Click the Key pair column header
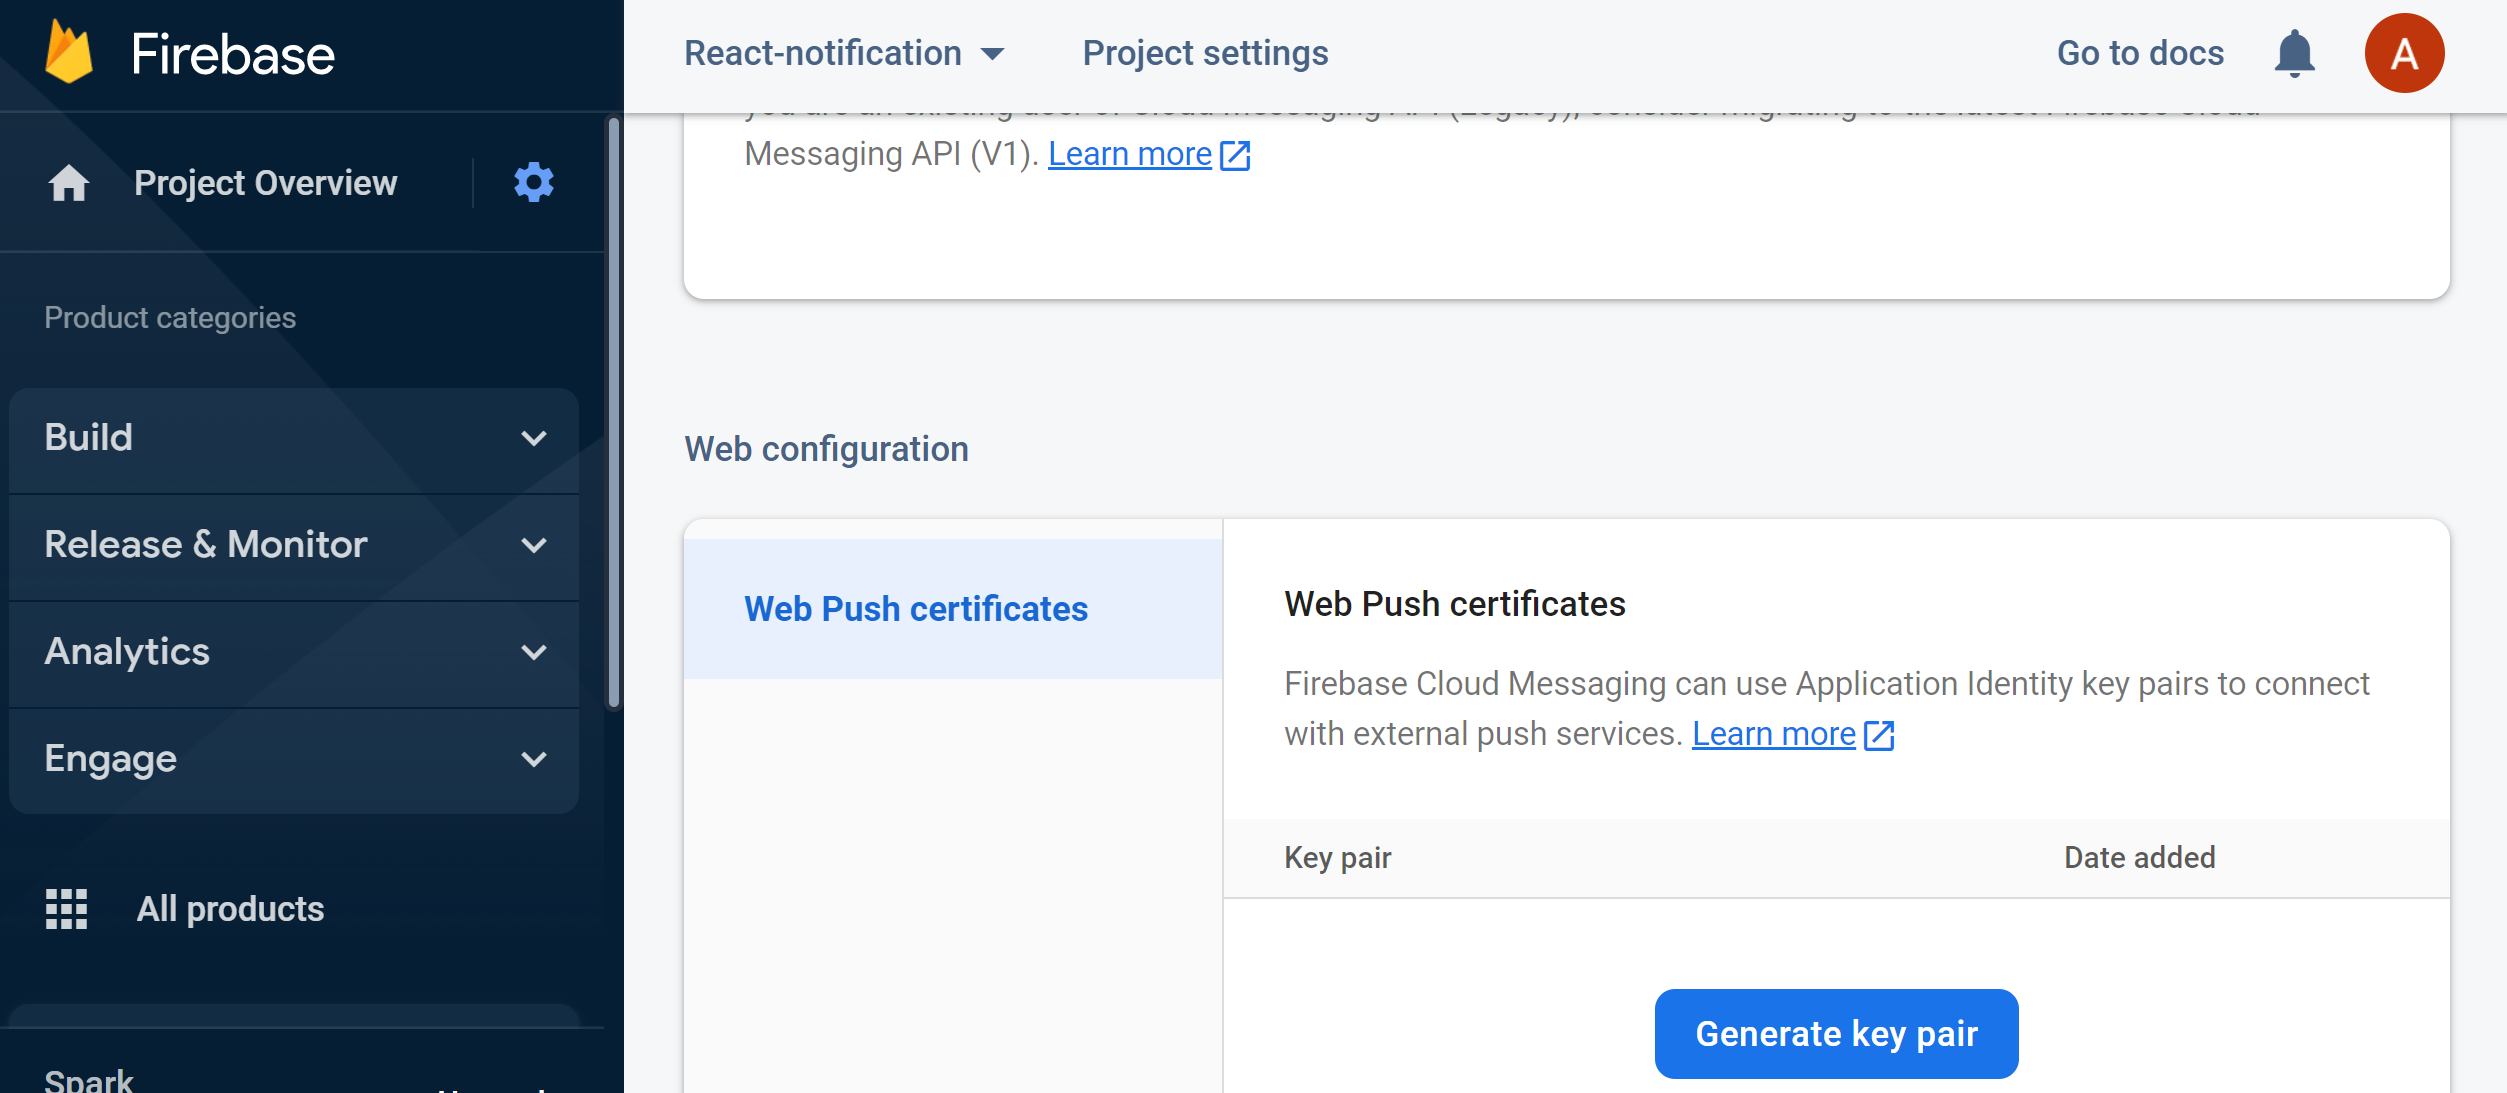Image resolution: width=2507 pixels, height=1093 pixels. [x=1337, y=858]
